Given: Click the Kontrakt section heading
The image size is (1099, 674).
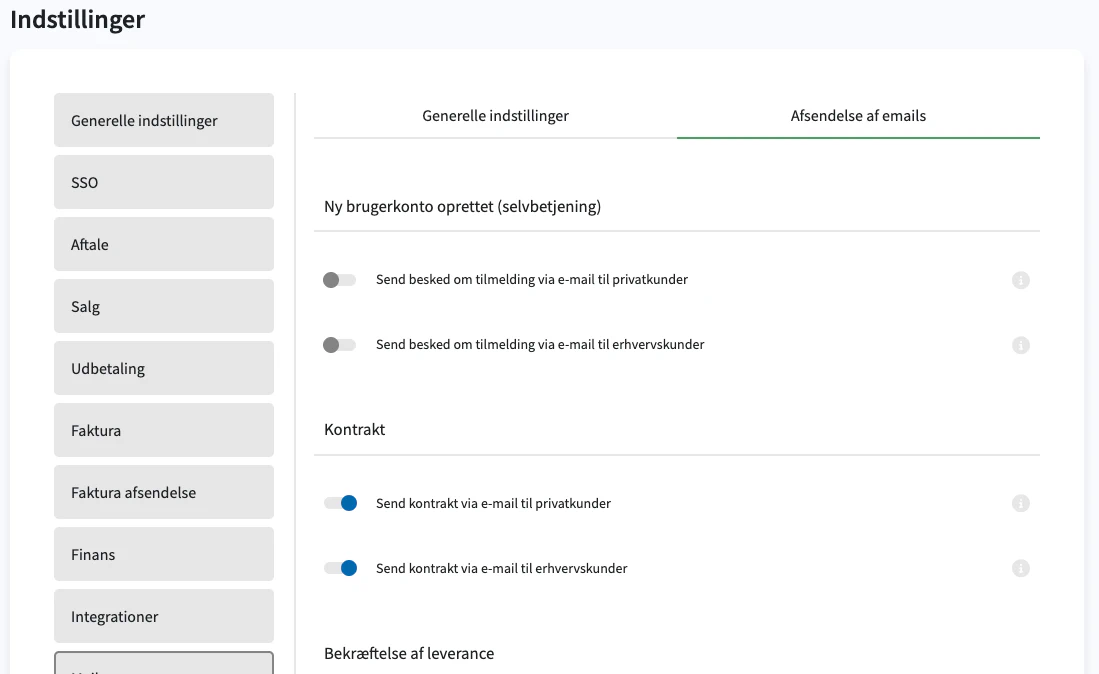Looking at the screenshot, I should 355,429.
